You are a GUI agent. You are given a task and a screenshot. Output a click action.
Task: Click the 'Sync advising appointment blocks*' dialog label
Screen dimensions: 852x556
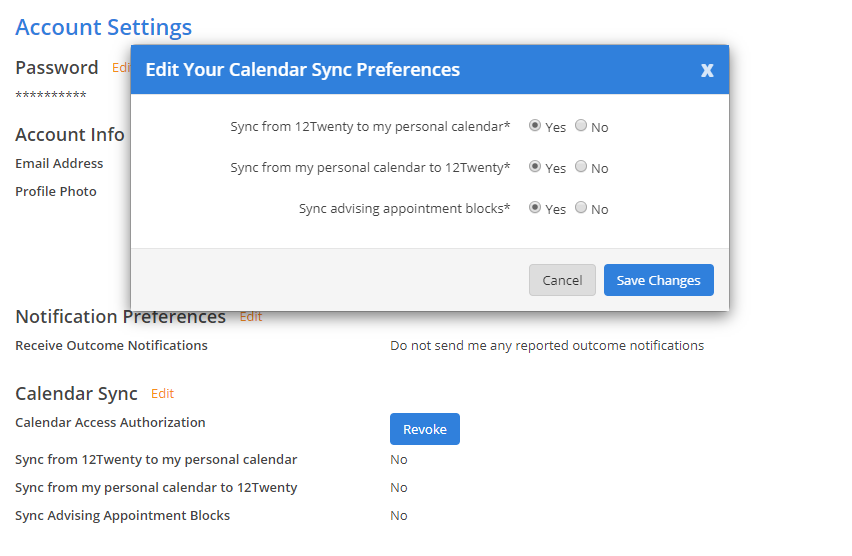(x=404, y=209)
